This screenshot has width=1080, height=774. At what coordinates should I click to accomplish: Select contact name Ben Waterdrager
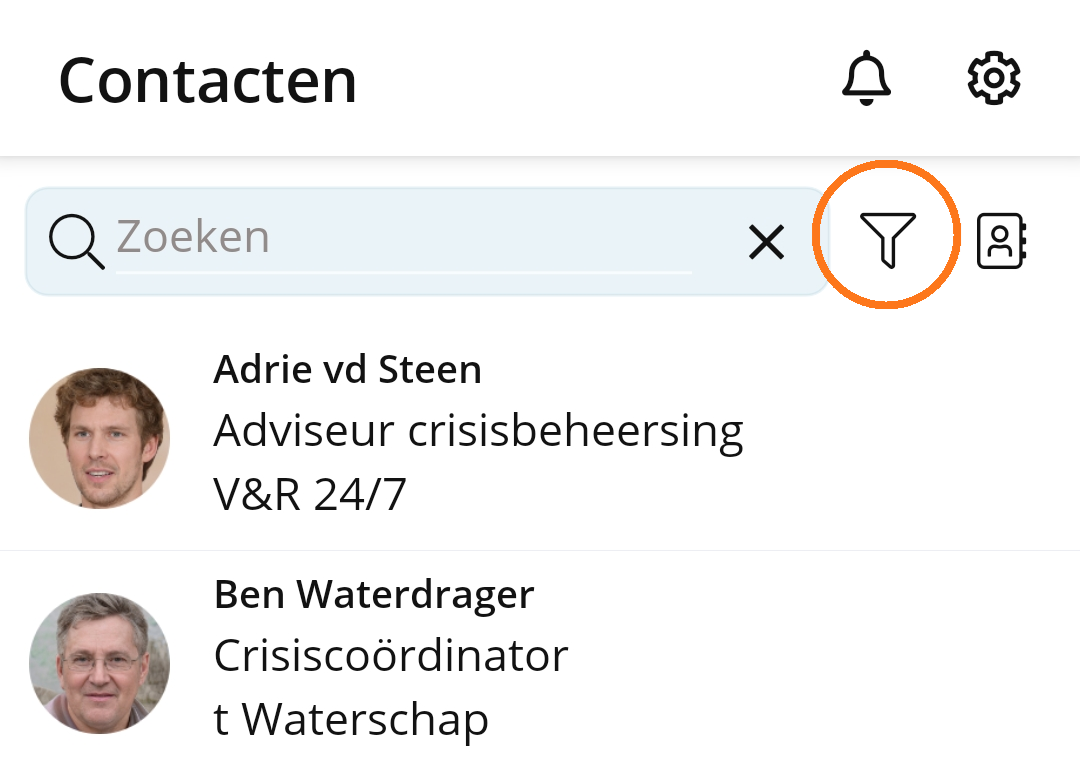pyautogui.click(x=374, y=594)
